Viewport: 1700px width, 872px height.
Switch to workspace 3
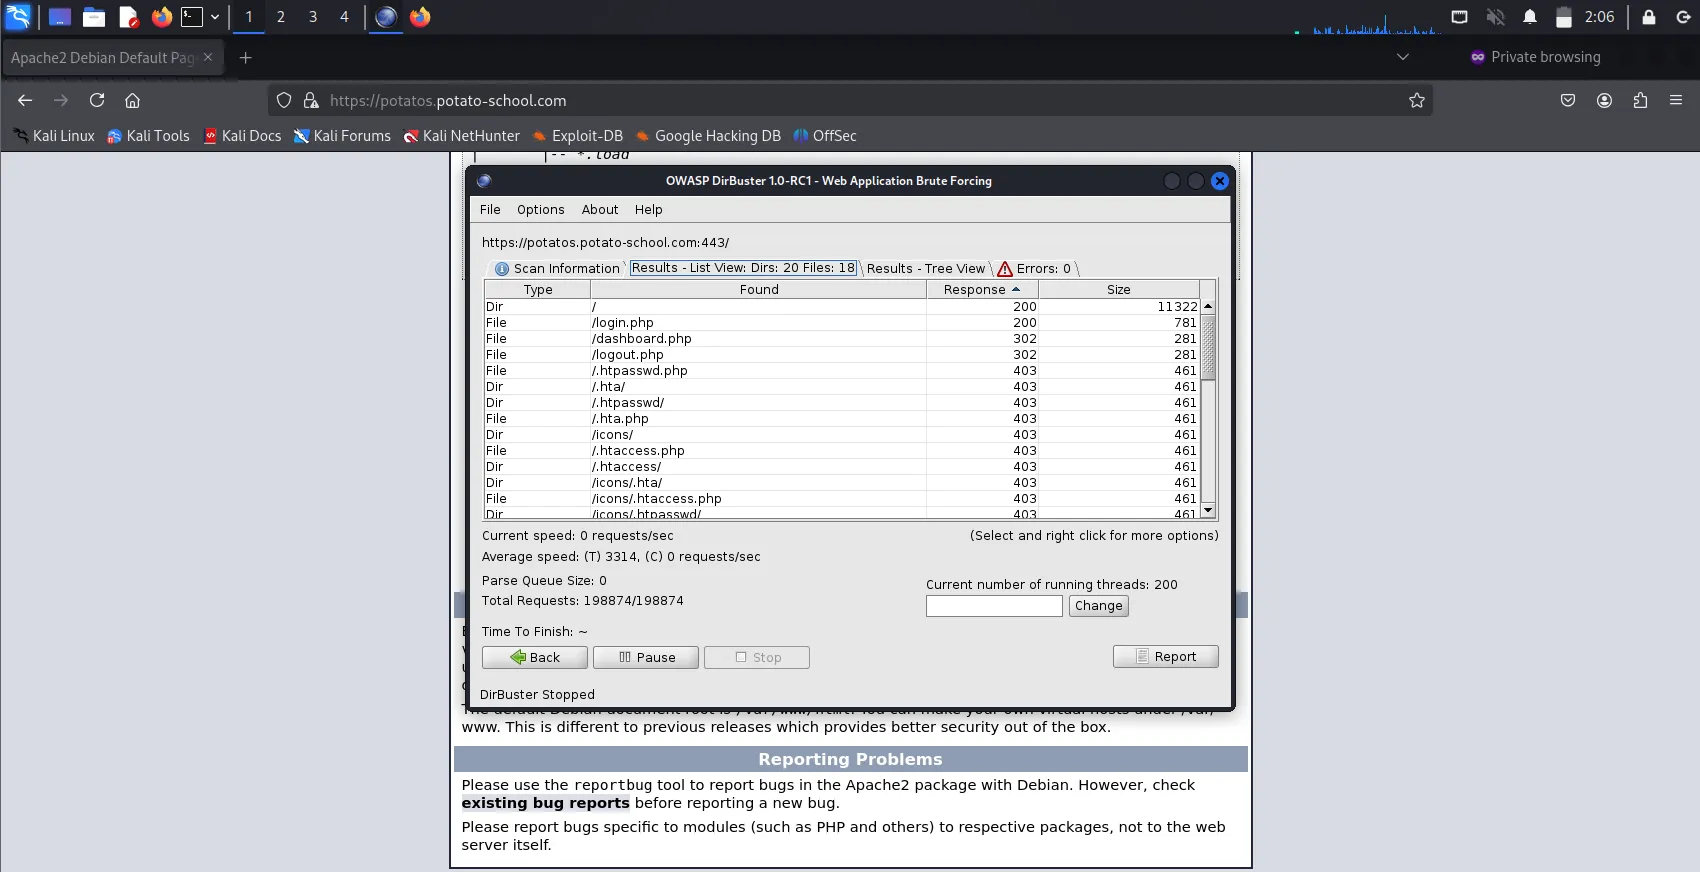313,17
